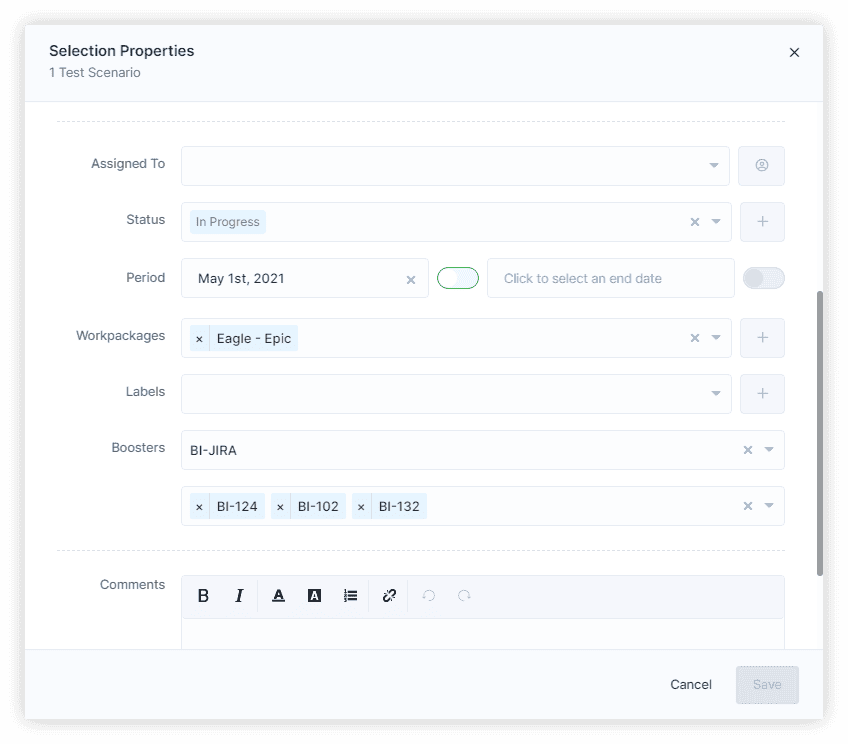Image resolution: width=848 pixels, height=744 pixels.
Task: Click the May 1st, 2021 start date field
Action: pos(304,278)
